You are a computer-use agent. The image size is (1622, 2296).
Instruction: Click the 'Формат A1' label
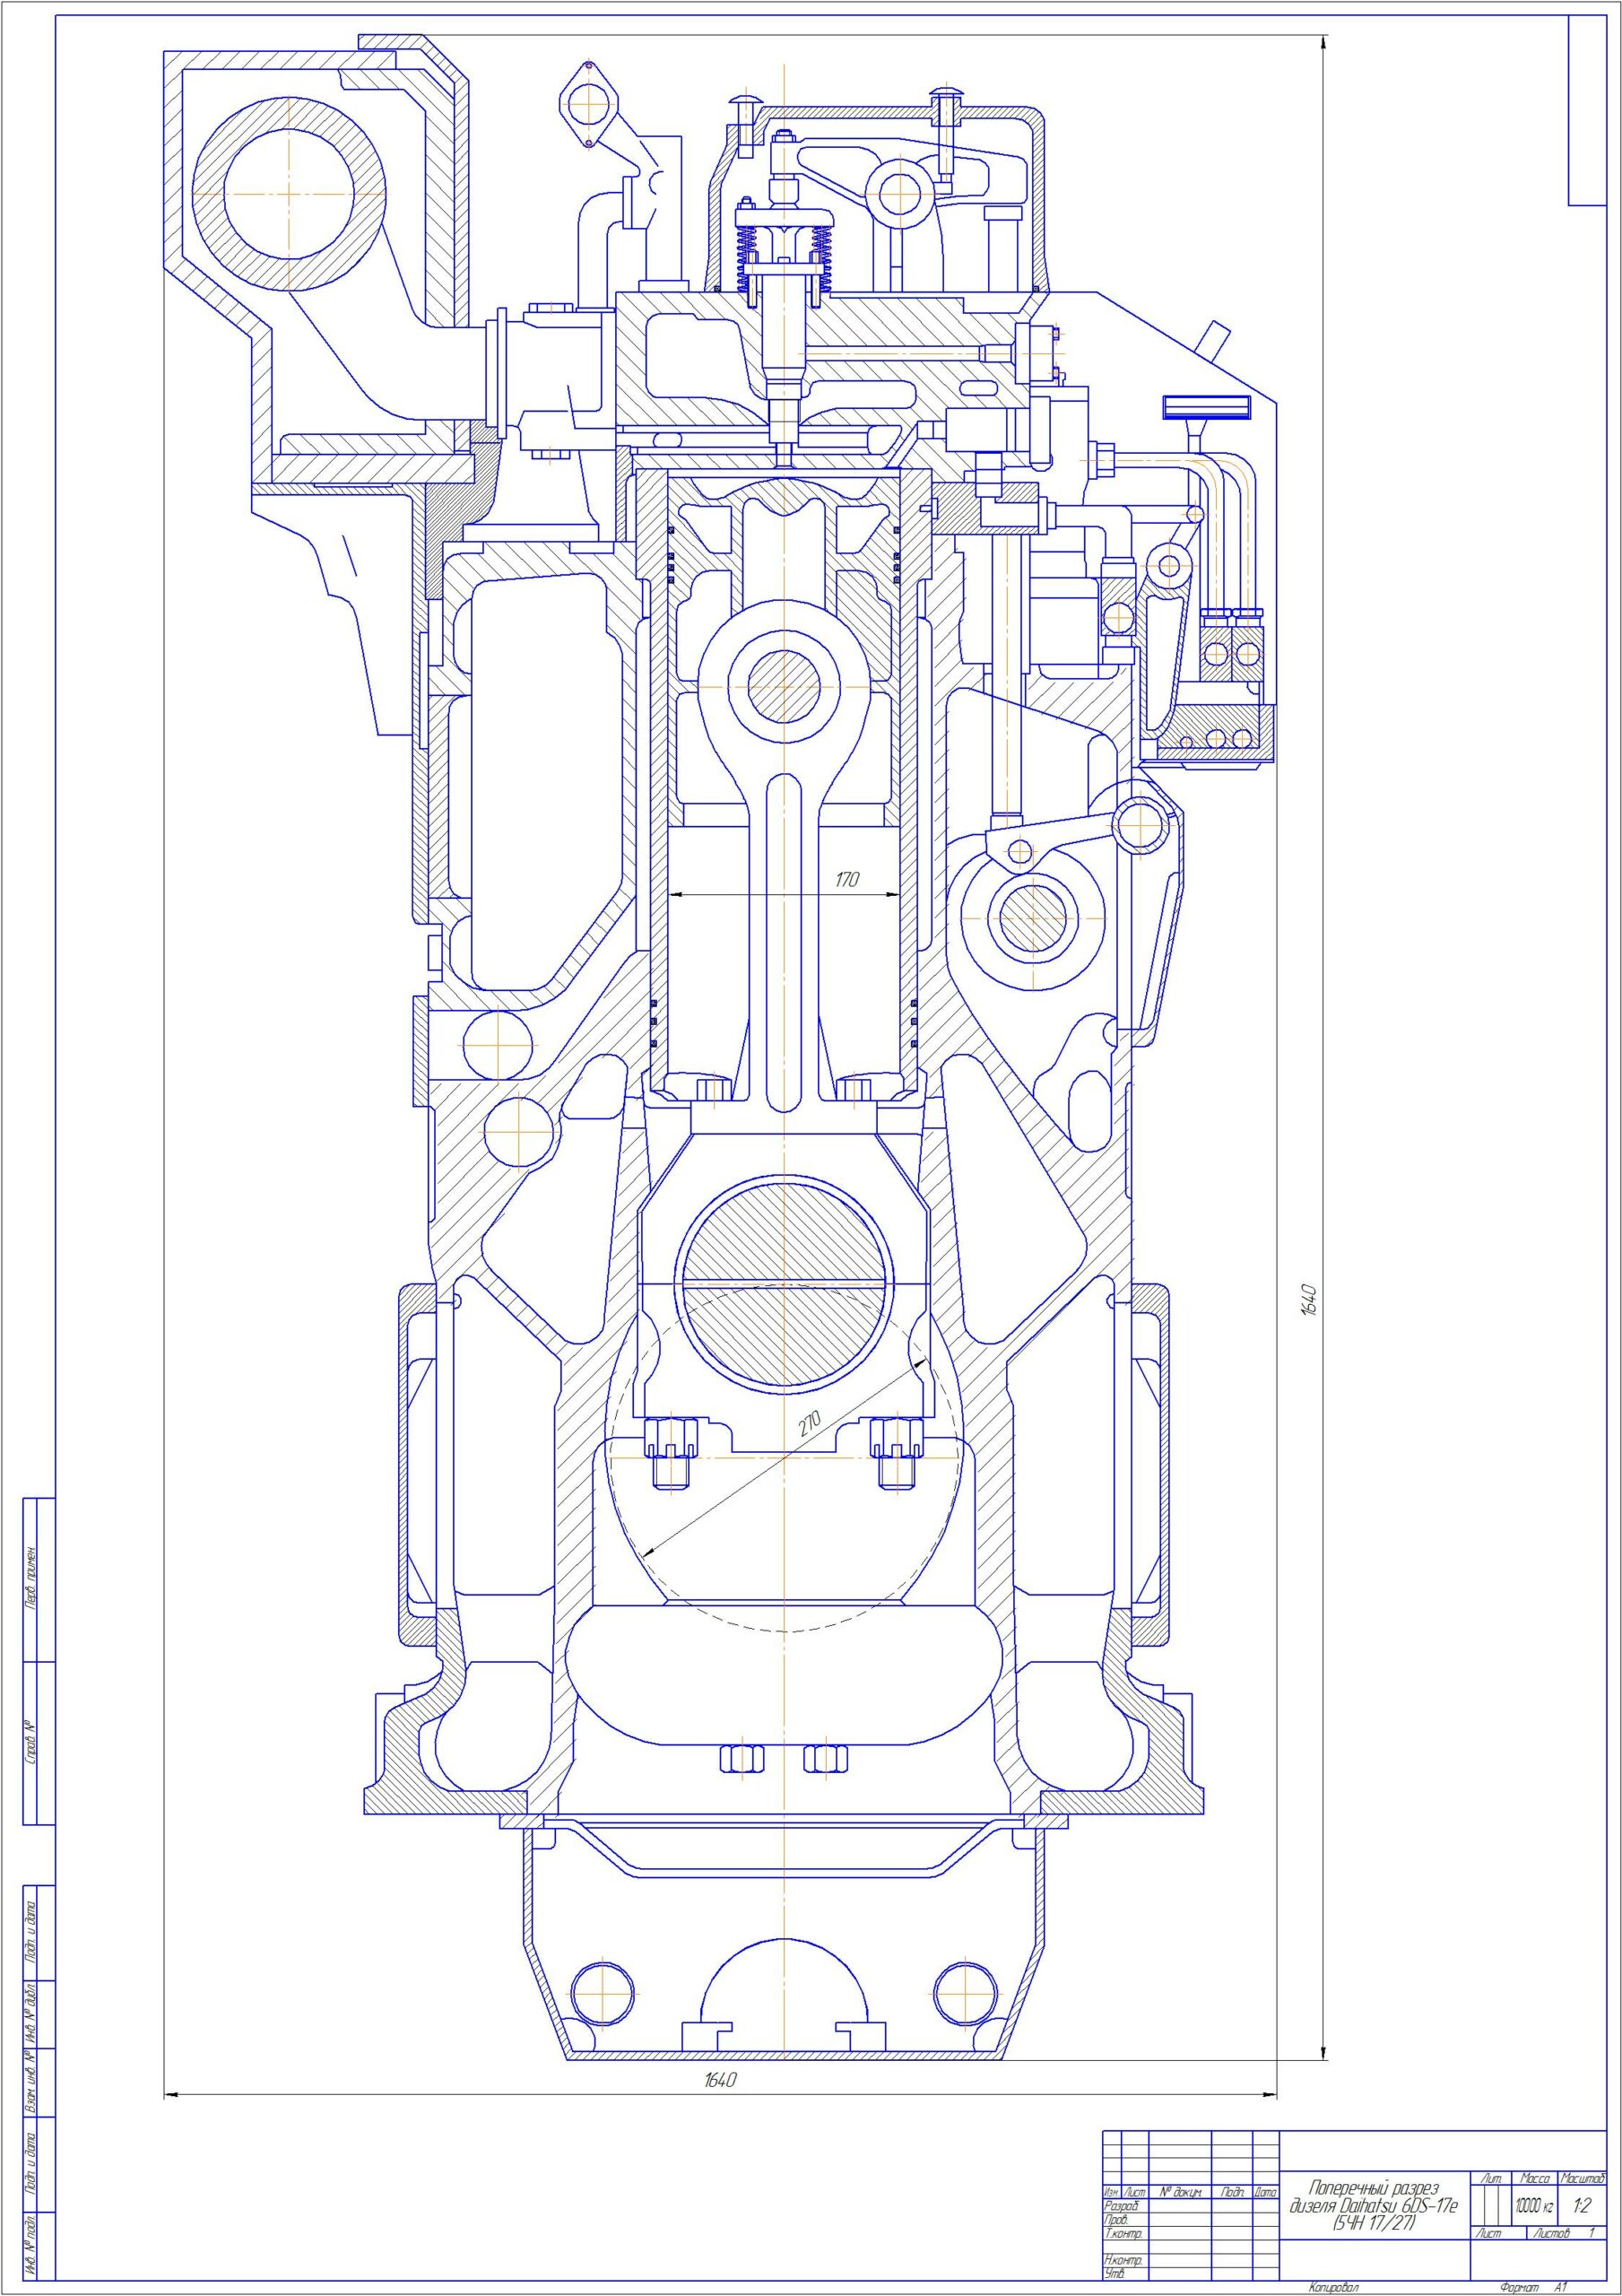click(x=1534, y=2288)
